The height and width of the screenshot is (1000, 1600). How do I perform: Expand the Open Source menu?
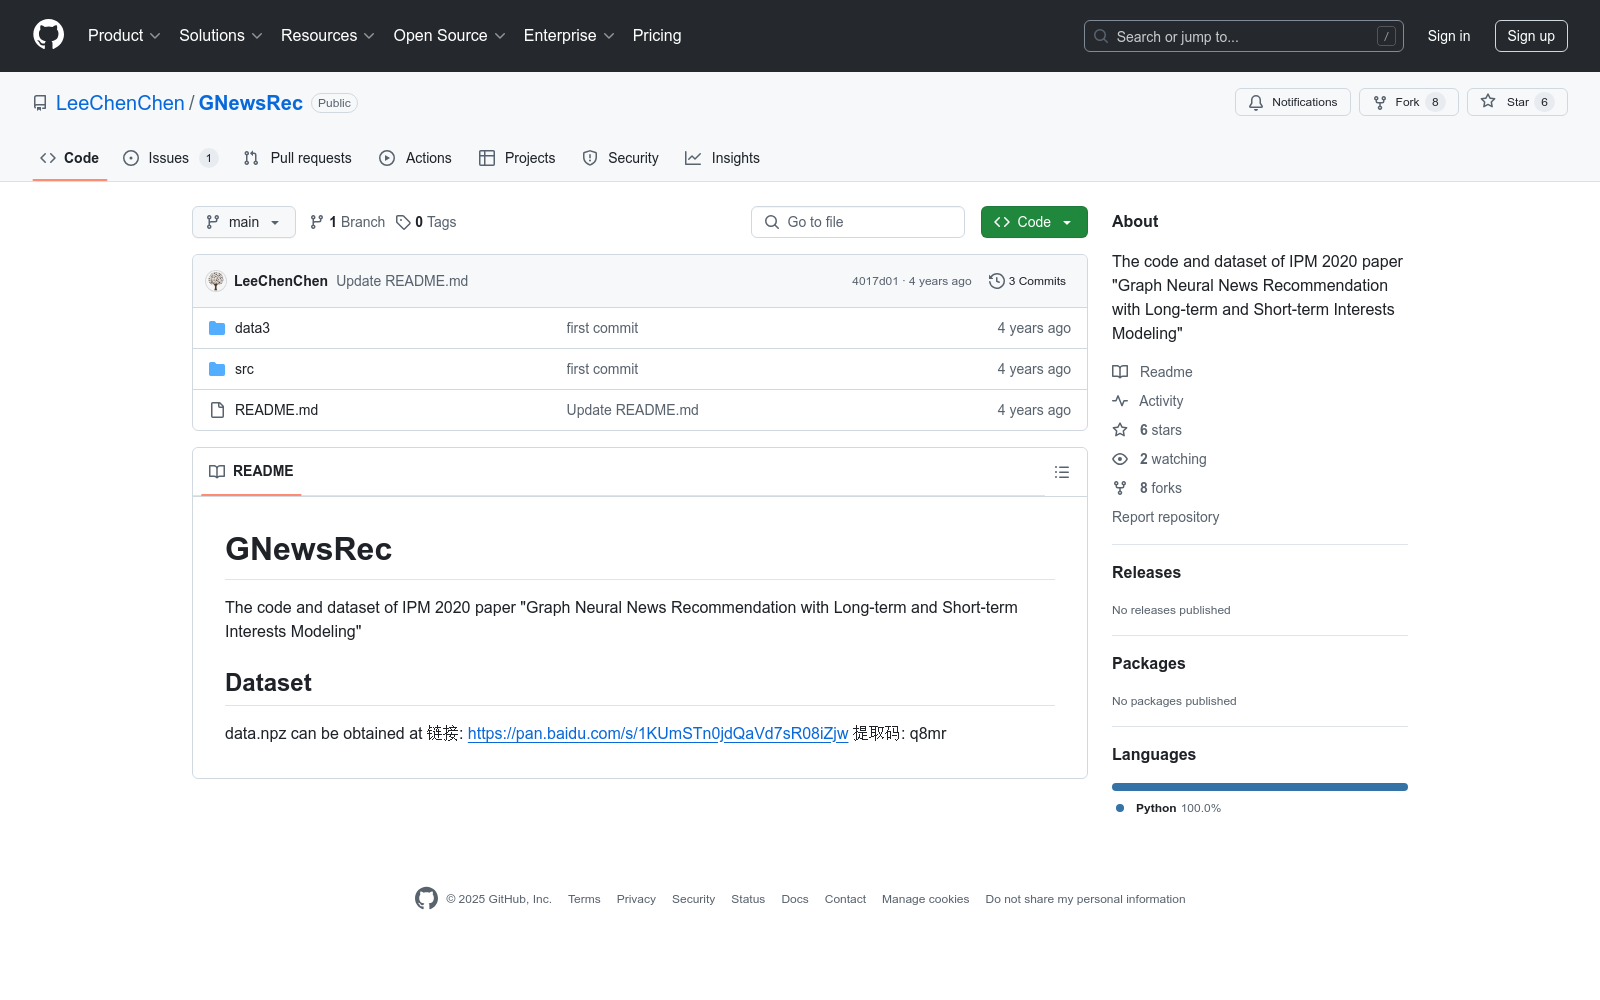click(450, 36)
